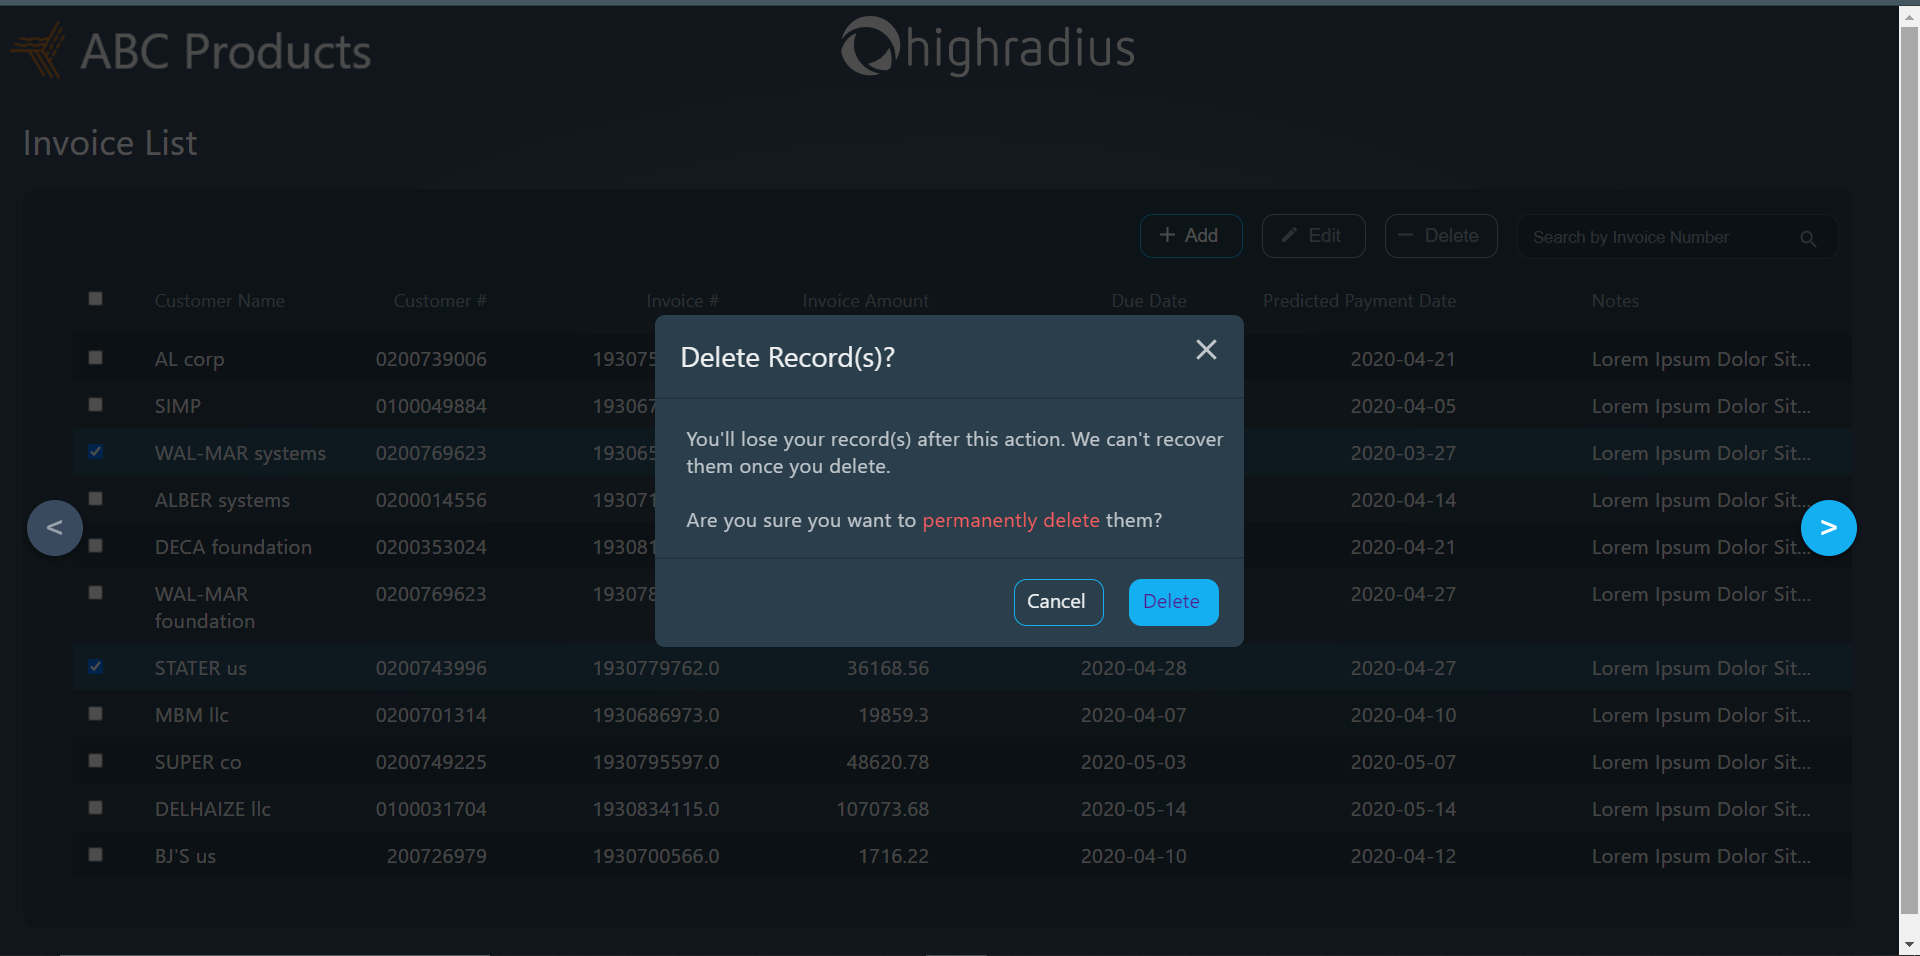Image resolution: width=1920 pixels, height=956 pixels.
Task: Click the Invoice Amount column header
Action: tap(865, 301)
